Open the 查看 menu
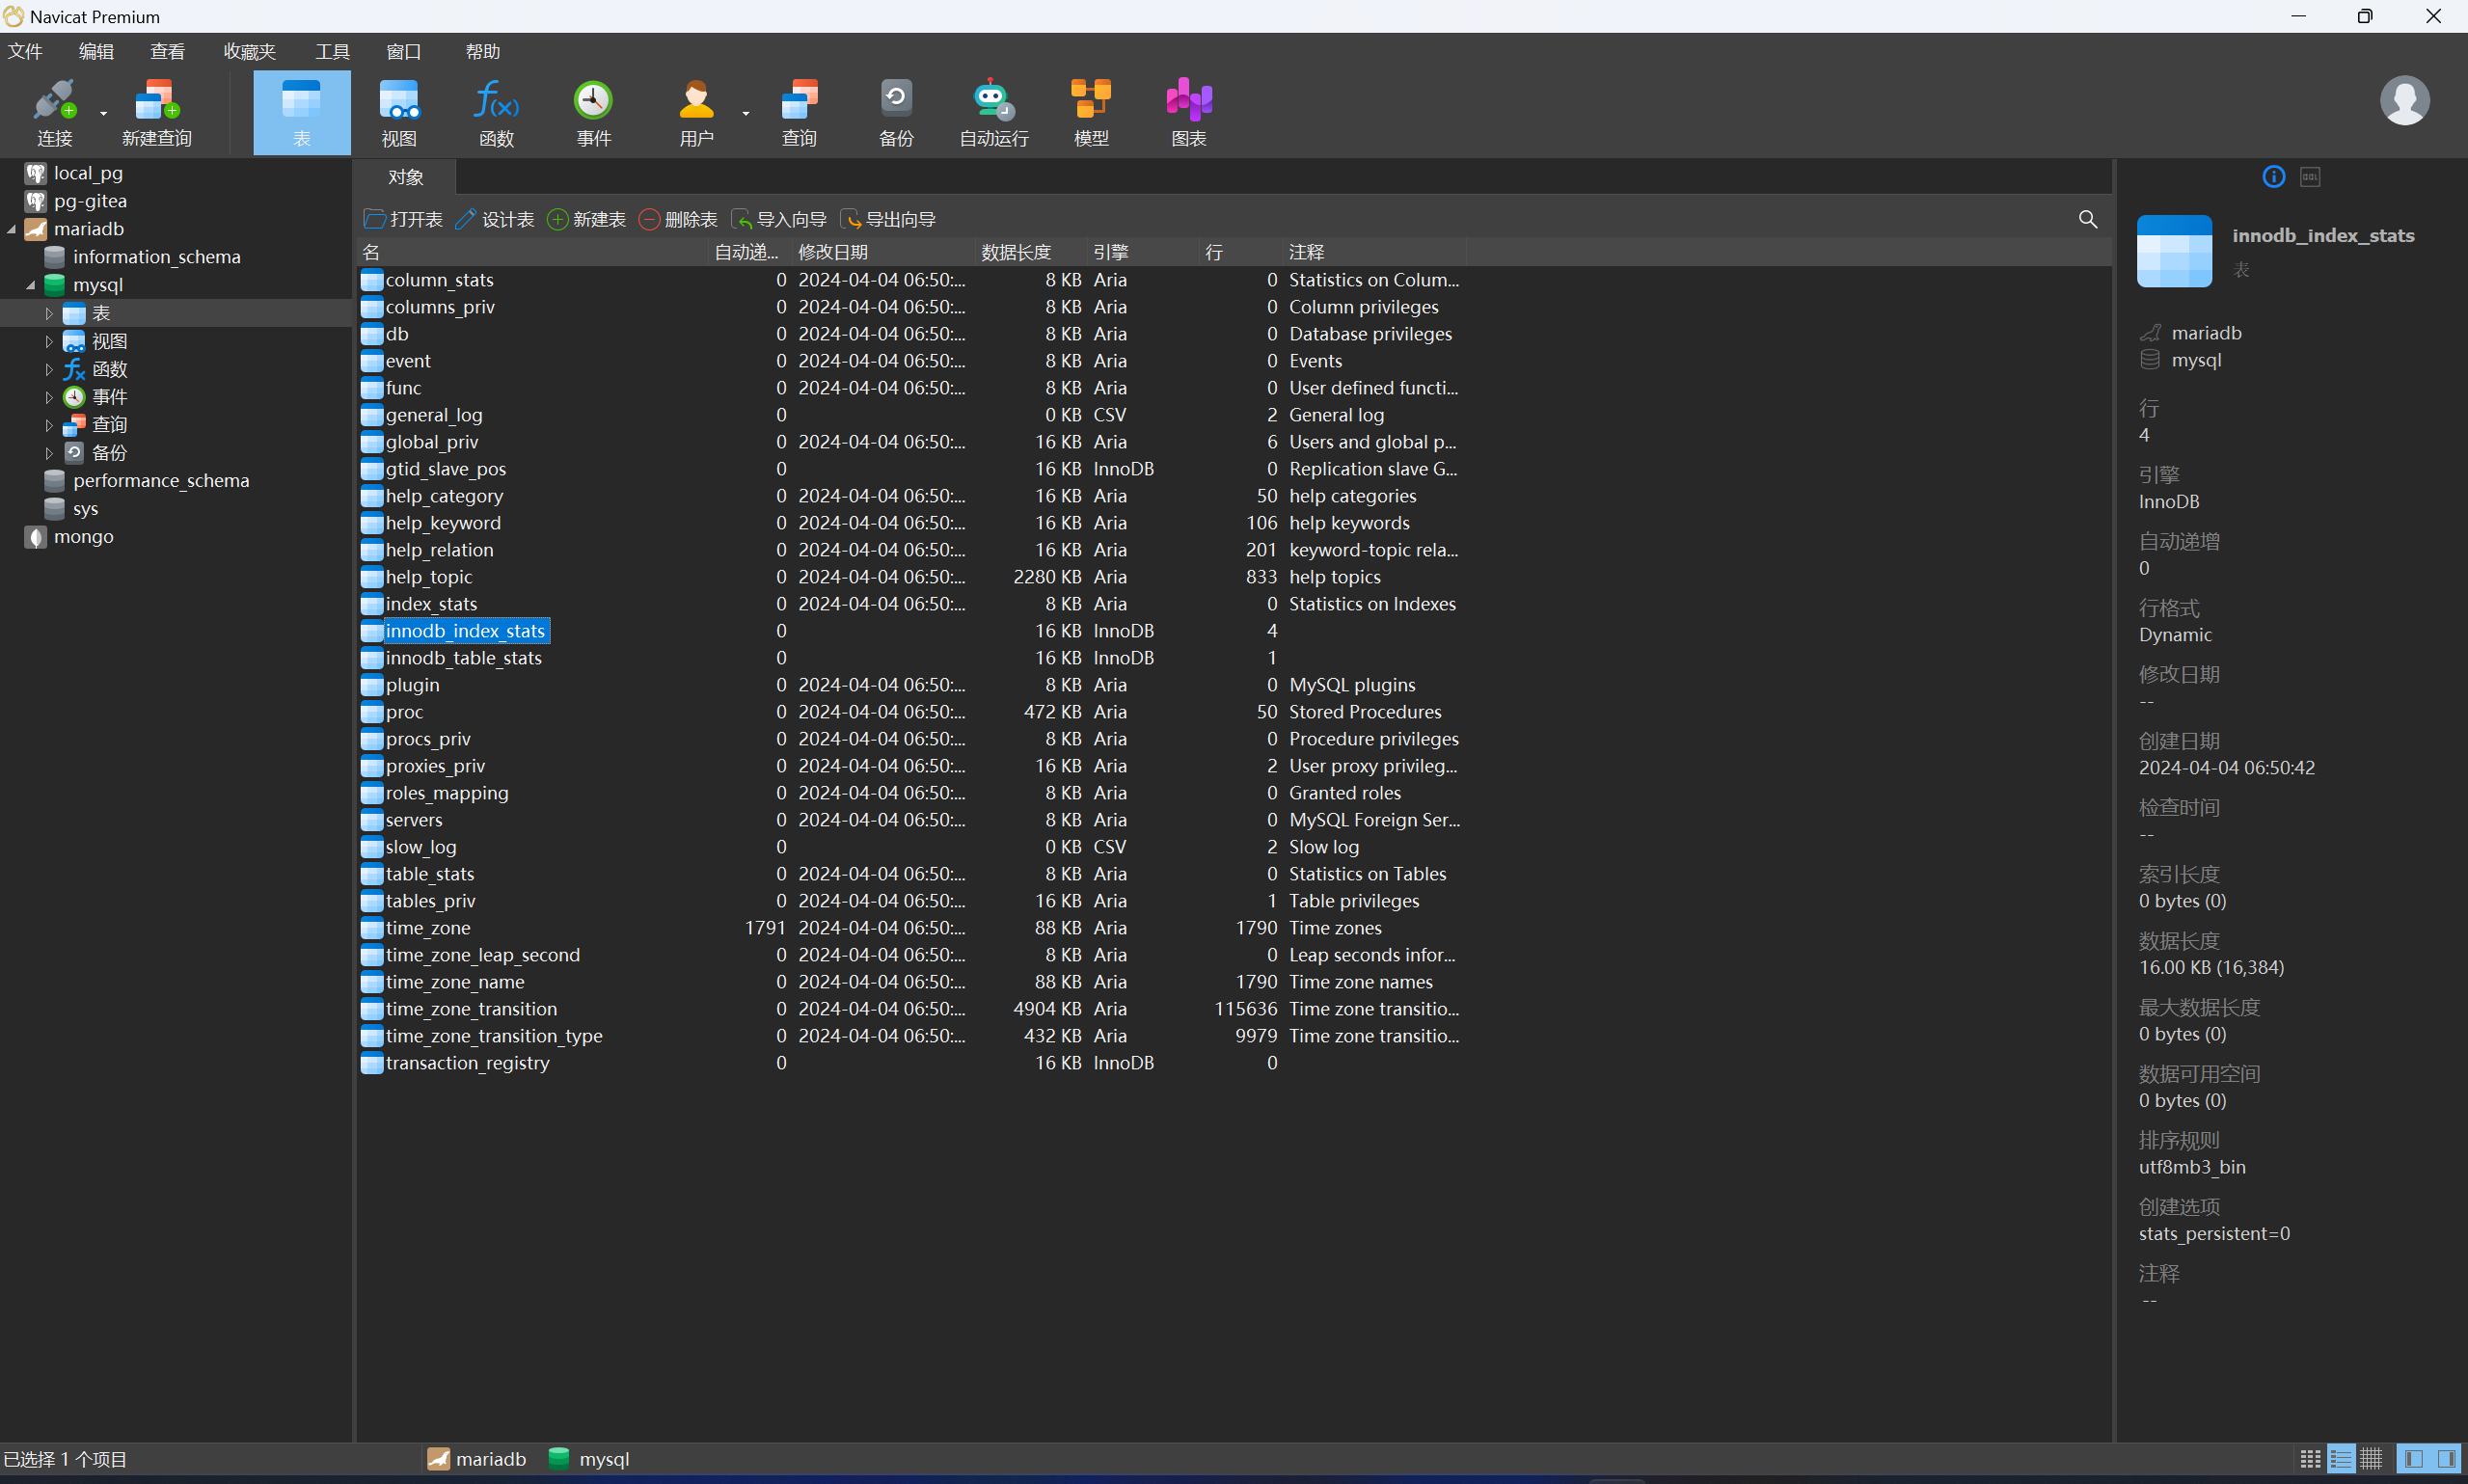 click(167, 51)
